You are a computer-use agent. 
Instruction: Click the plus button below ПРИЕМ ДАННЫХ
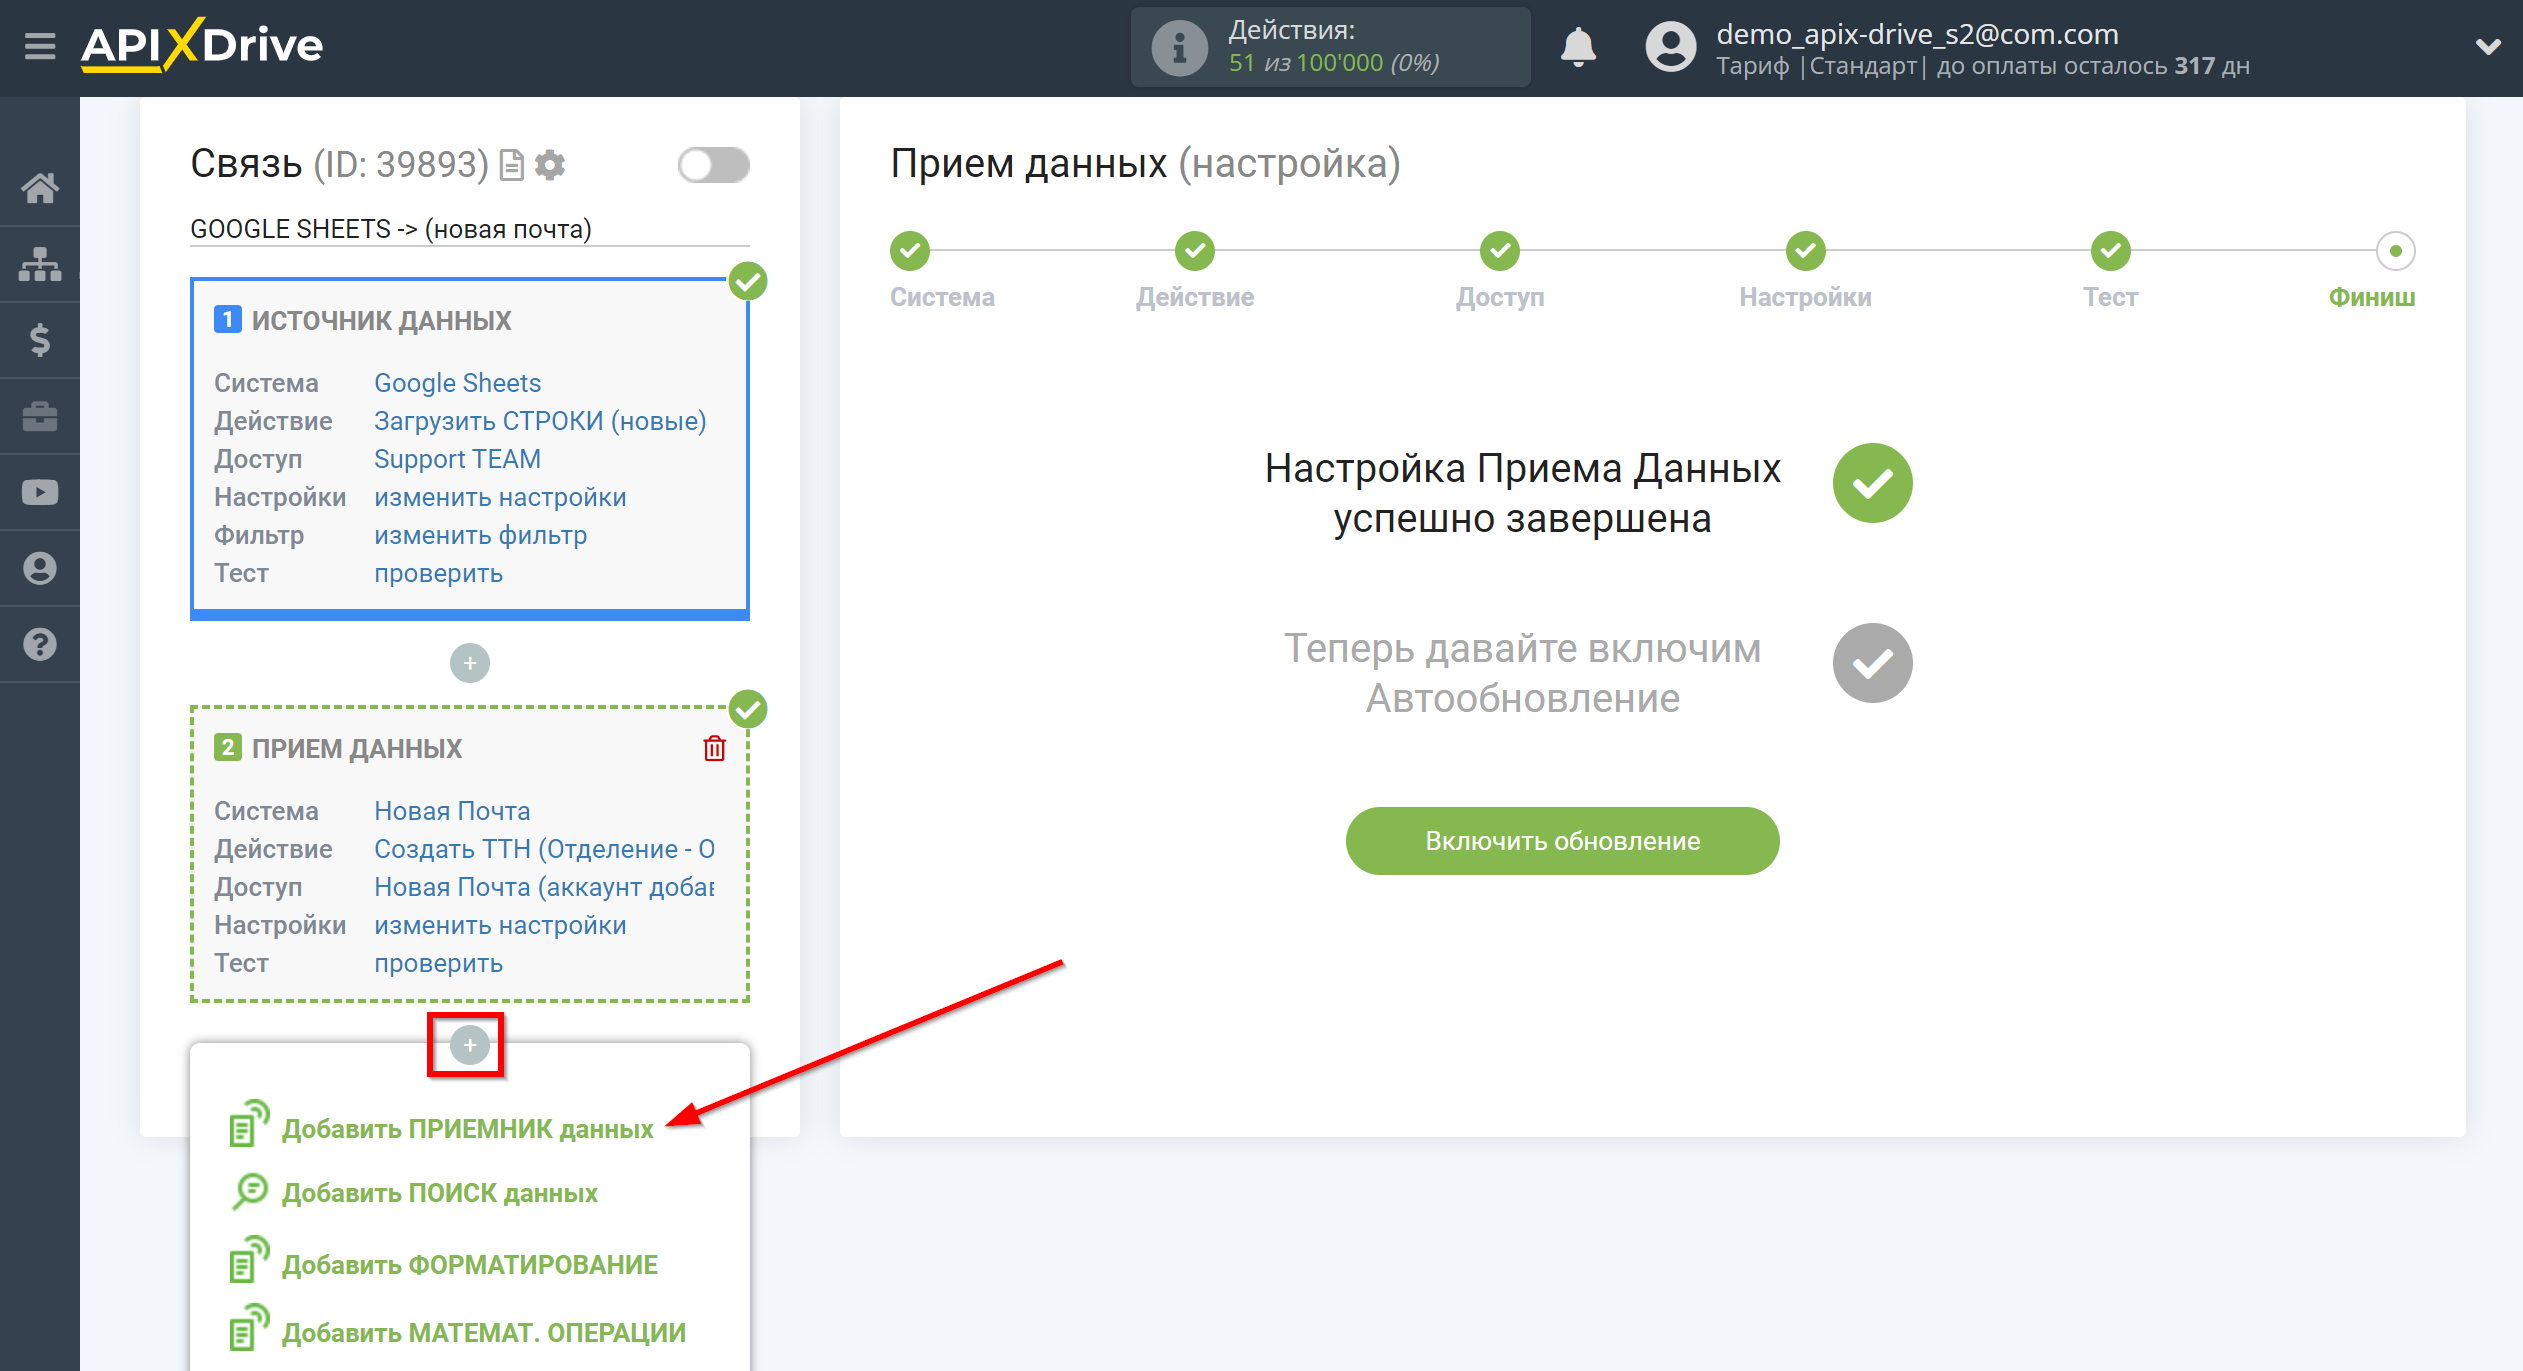tap(470, 1045)
